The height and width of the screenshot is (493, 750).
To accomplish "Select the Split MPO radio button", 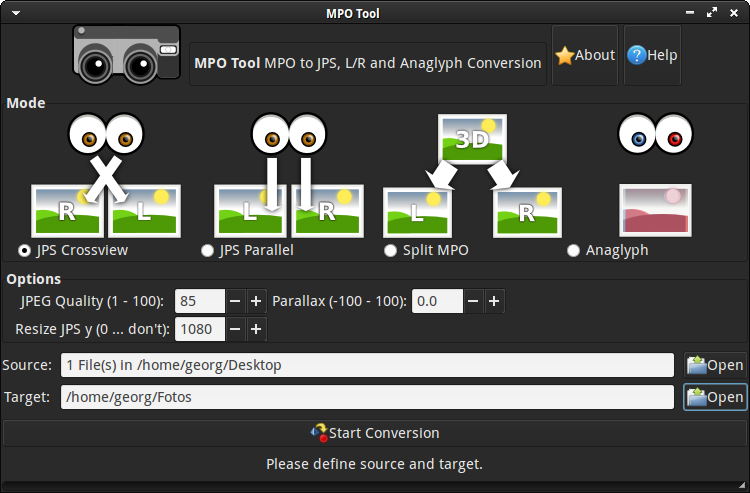I will pos(391,250).
